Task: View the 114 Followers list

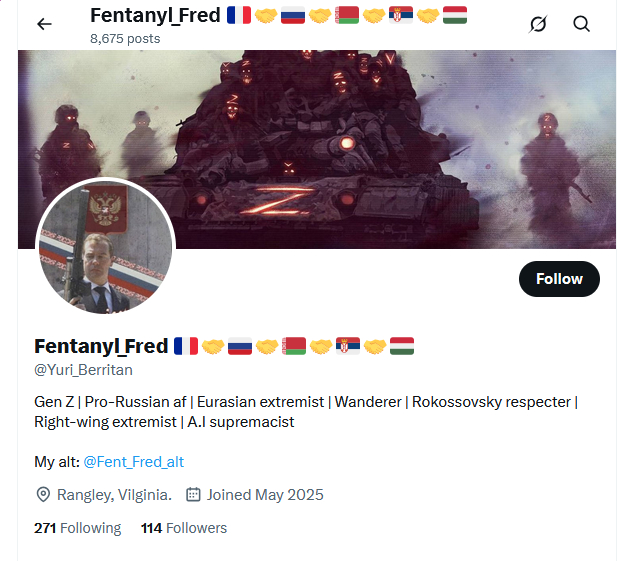Action: click(184, 528)
